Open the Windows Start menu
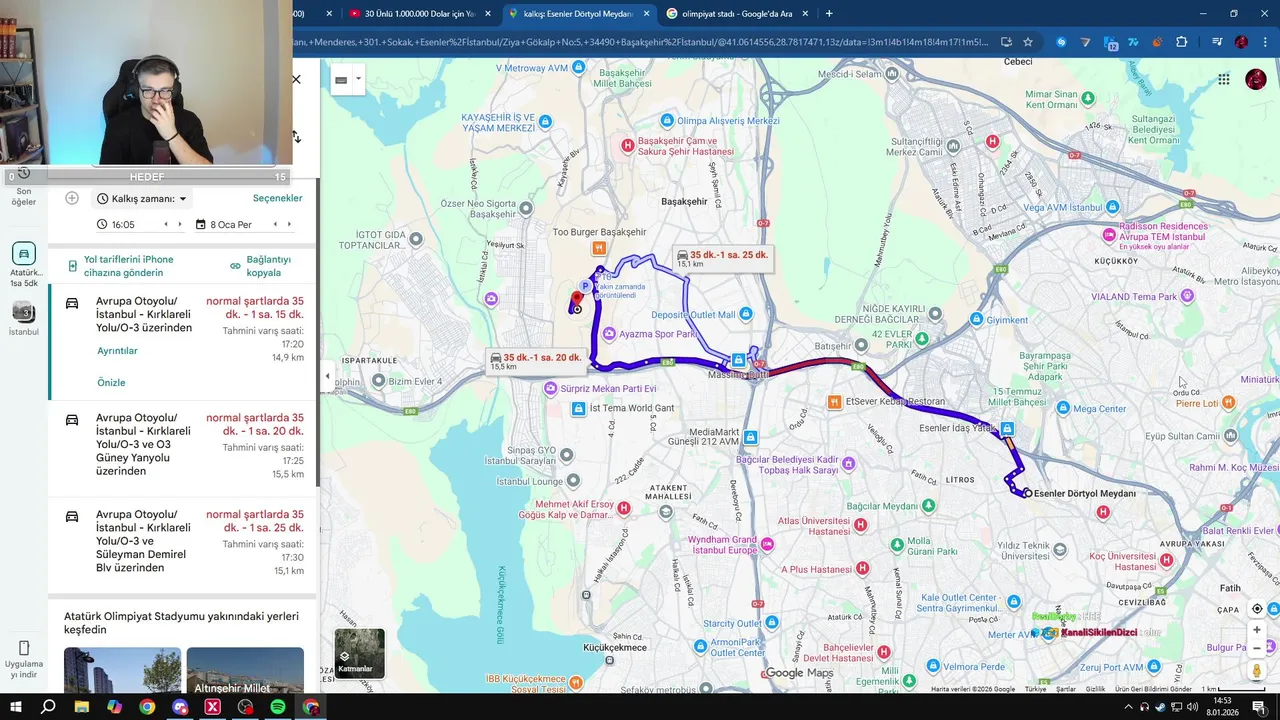The height and width of the screenshot is (720, 1280). [16, 707]
